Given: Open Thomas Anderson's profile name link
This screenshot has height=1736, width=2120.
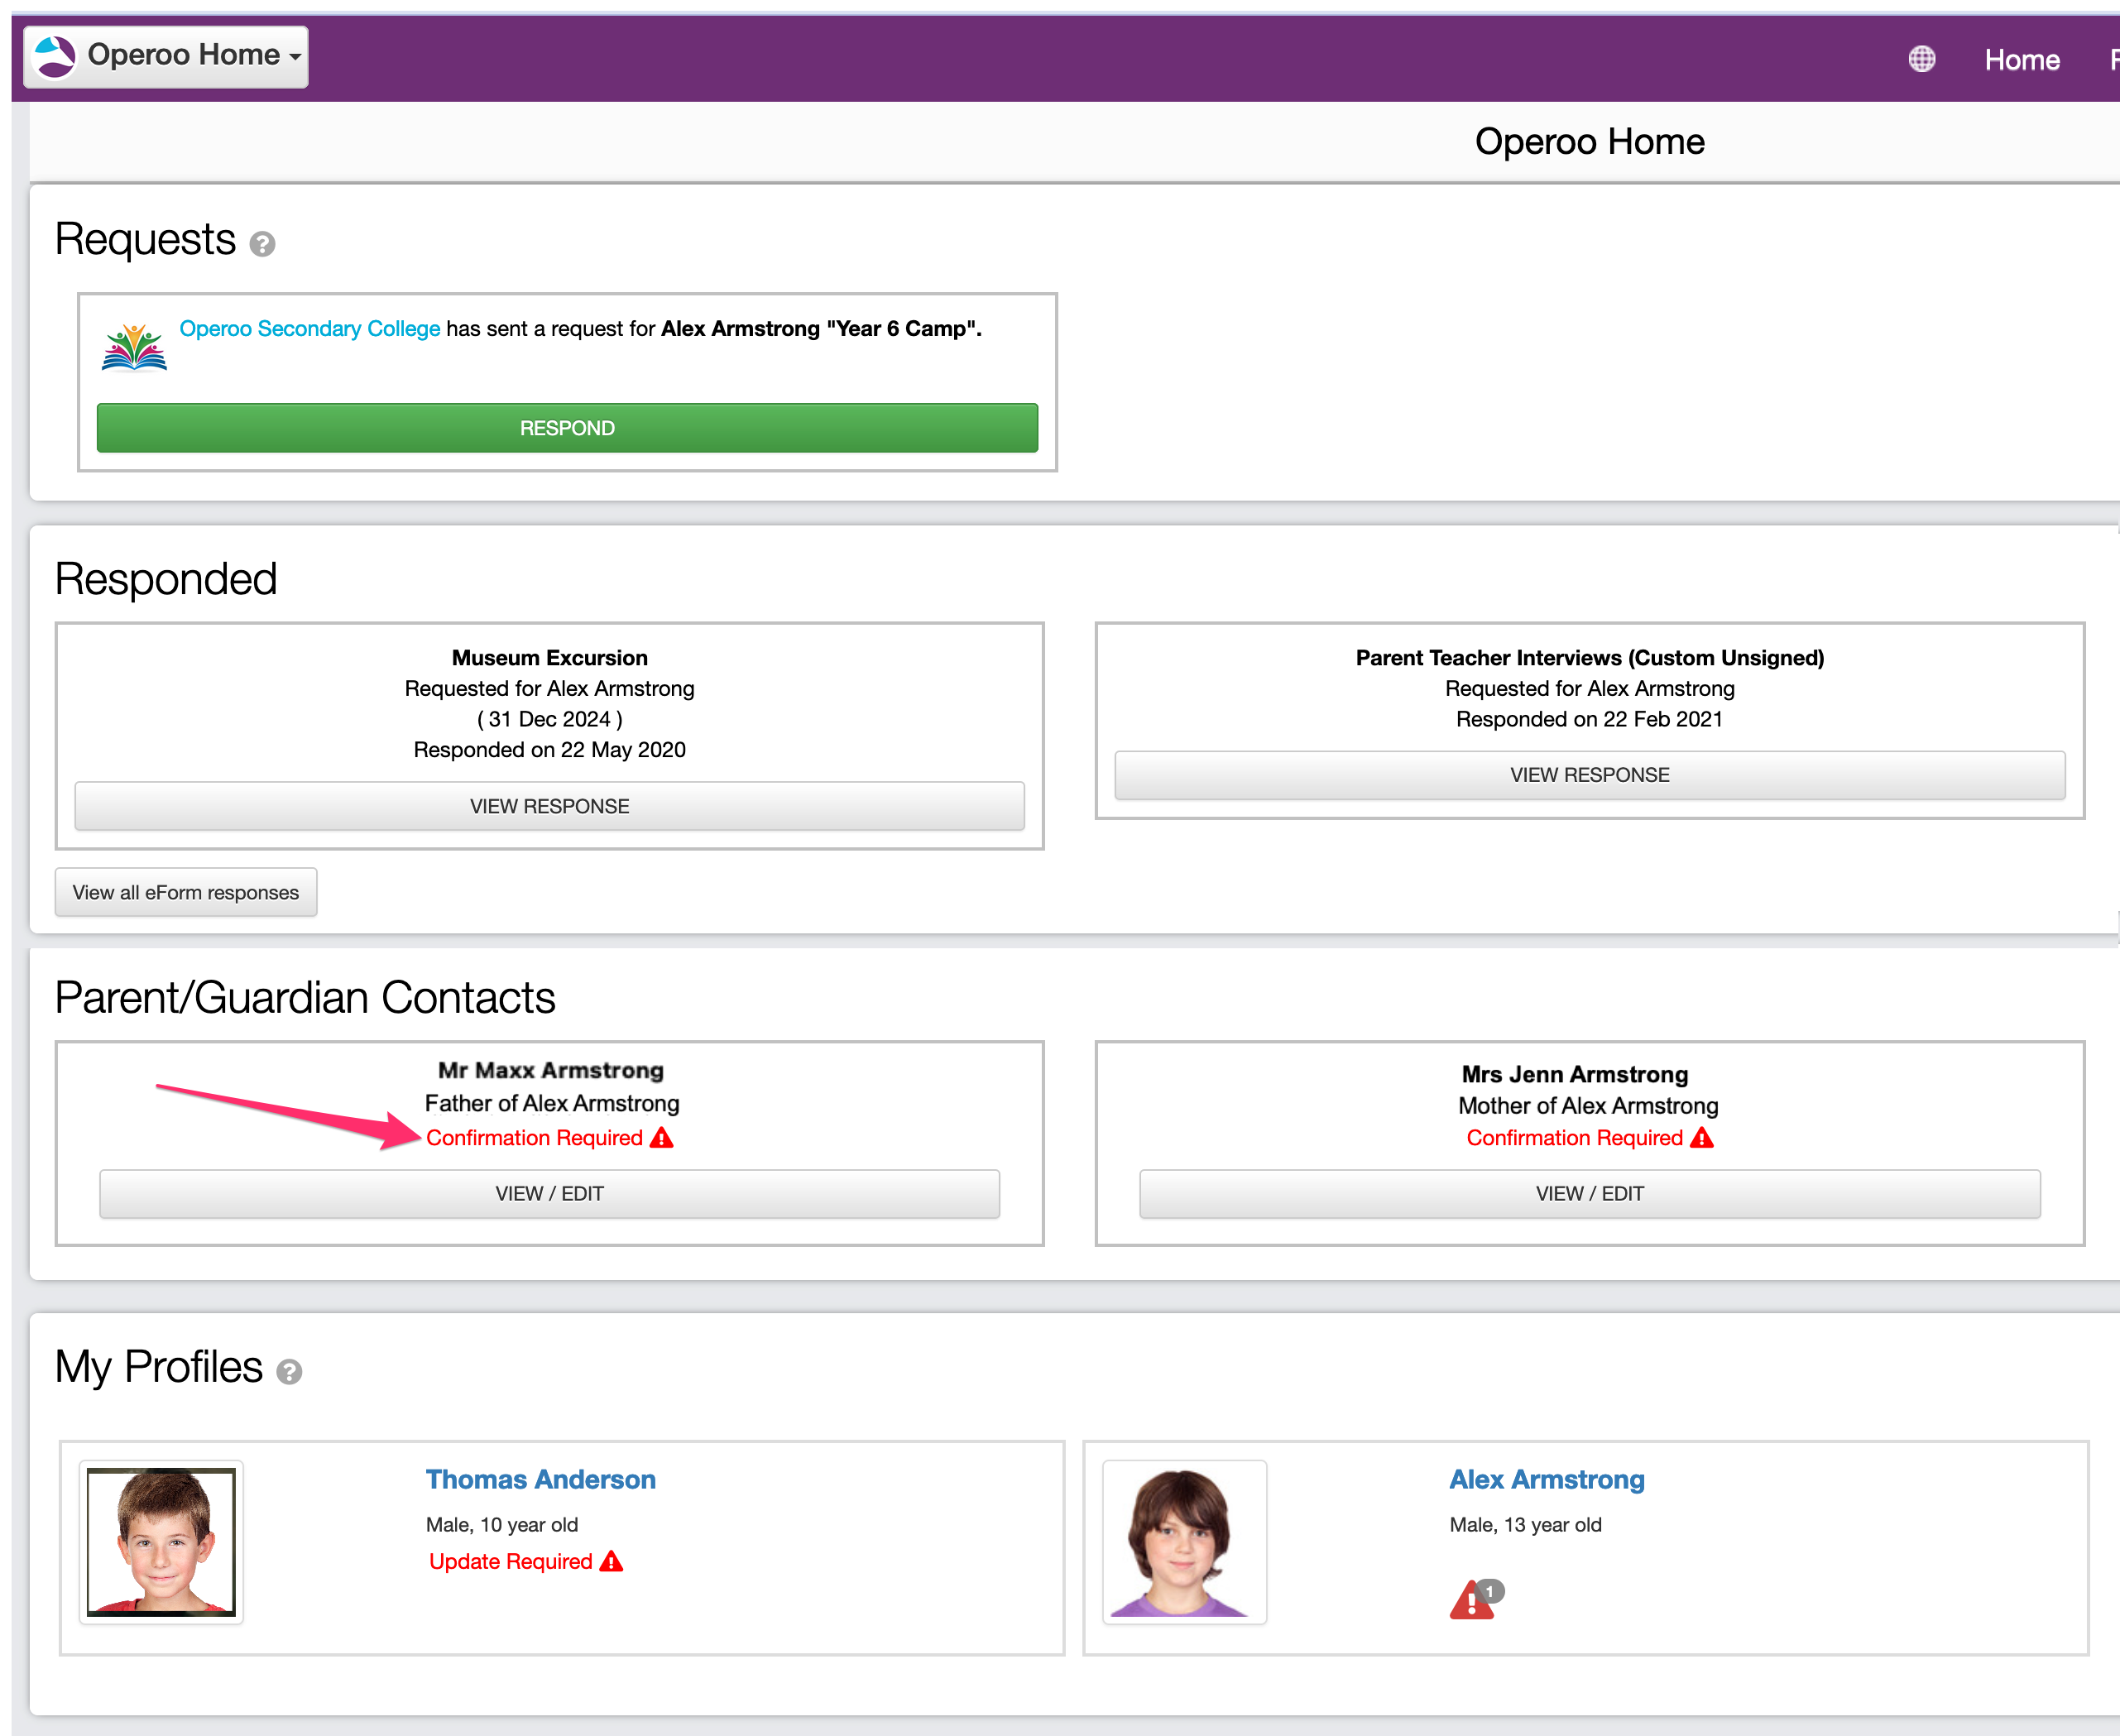Looking at the screenshot, I should click(540, 1479).
